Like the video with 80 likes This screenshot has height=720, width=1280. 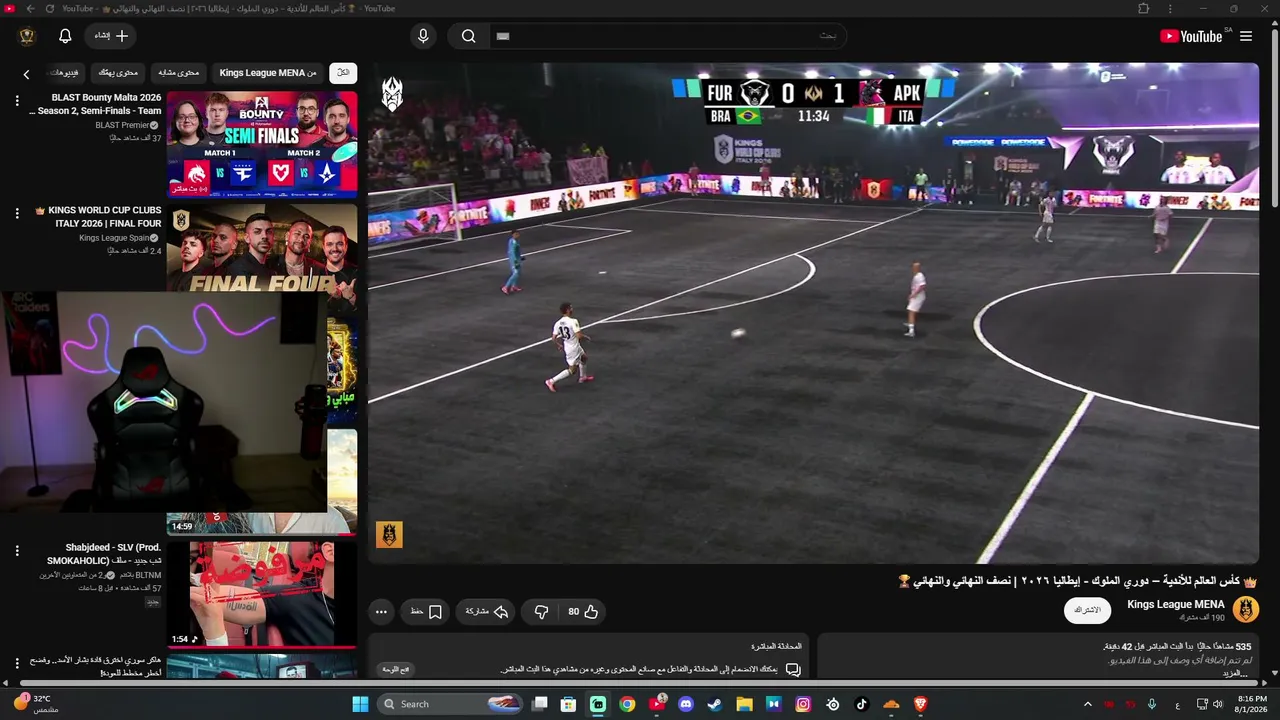583,611
